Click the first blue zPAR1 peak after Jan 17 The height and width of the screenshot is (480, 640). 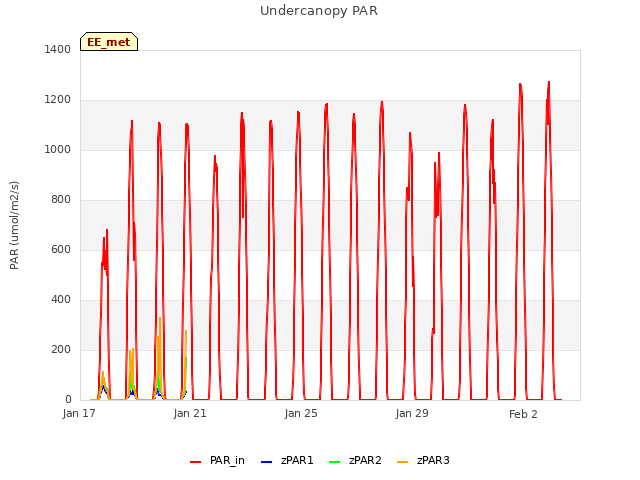104,386
